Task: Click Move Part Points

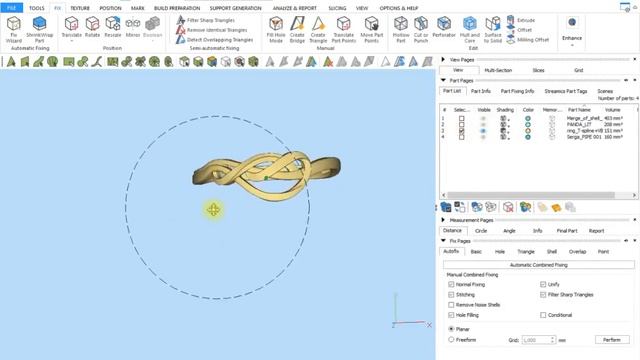Action: click(371, 29)
